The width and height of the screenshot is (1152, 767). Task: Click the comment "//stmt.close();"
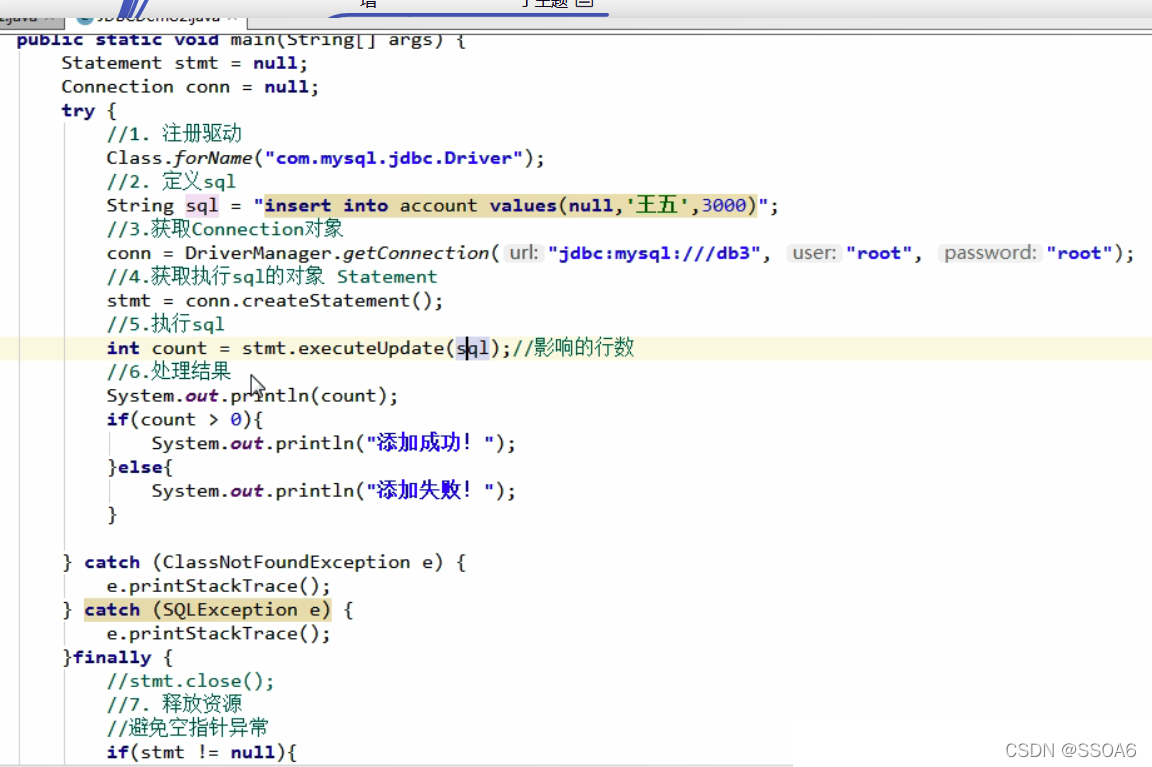click(x=190, y=681)
